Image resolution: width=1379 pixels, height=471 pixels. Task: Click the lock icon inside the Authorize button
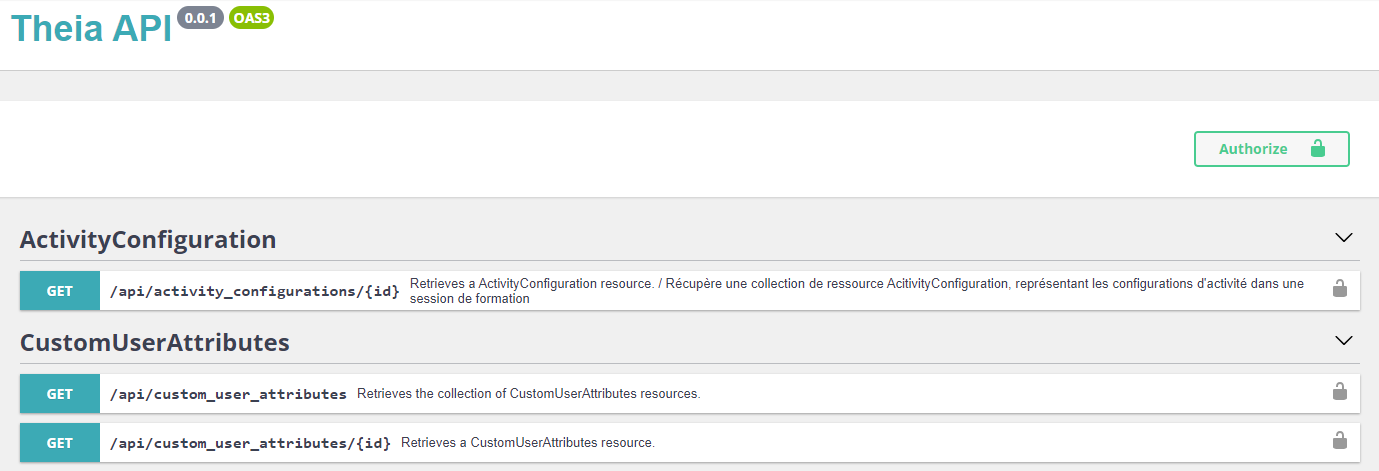pos(1317,149)
